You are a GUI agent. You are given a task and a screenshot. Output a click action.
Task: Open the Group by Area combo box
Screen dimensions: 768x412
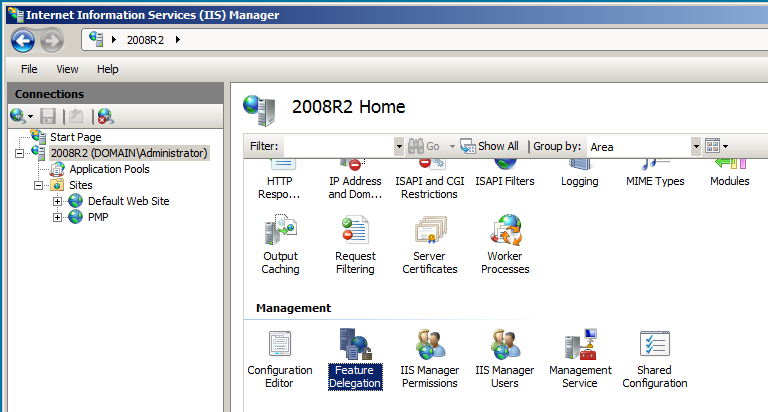click(644, 146)
